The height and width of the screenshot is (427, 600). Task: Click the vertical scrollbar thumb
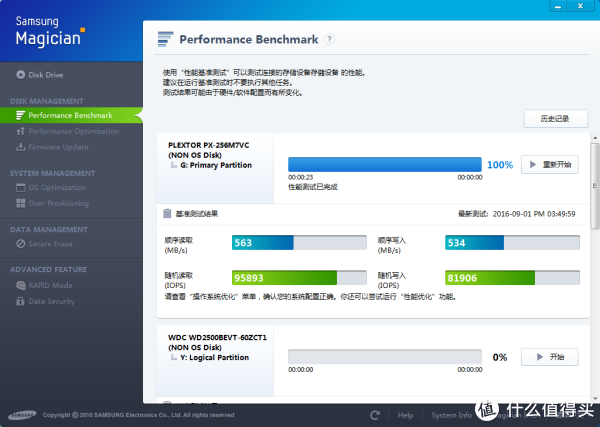click(595, 186)
